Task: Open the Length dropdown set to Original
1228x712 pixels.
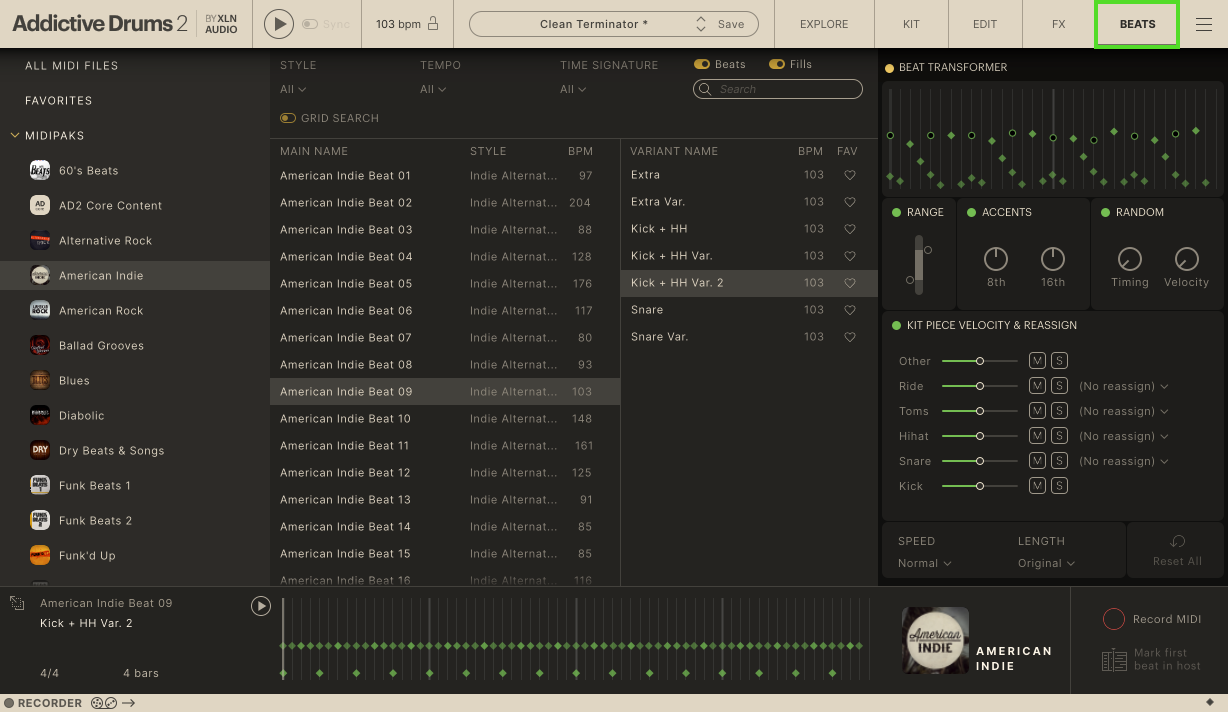Action: coord(1047,563)
